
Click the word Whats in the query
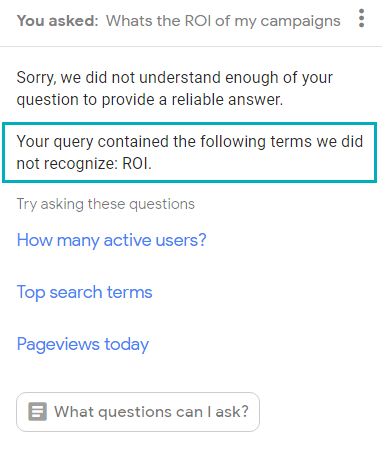(129, 21)
